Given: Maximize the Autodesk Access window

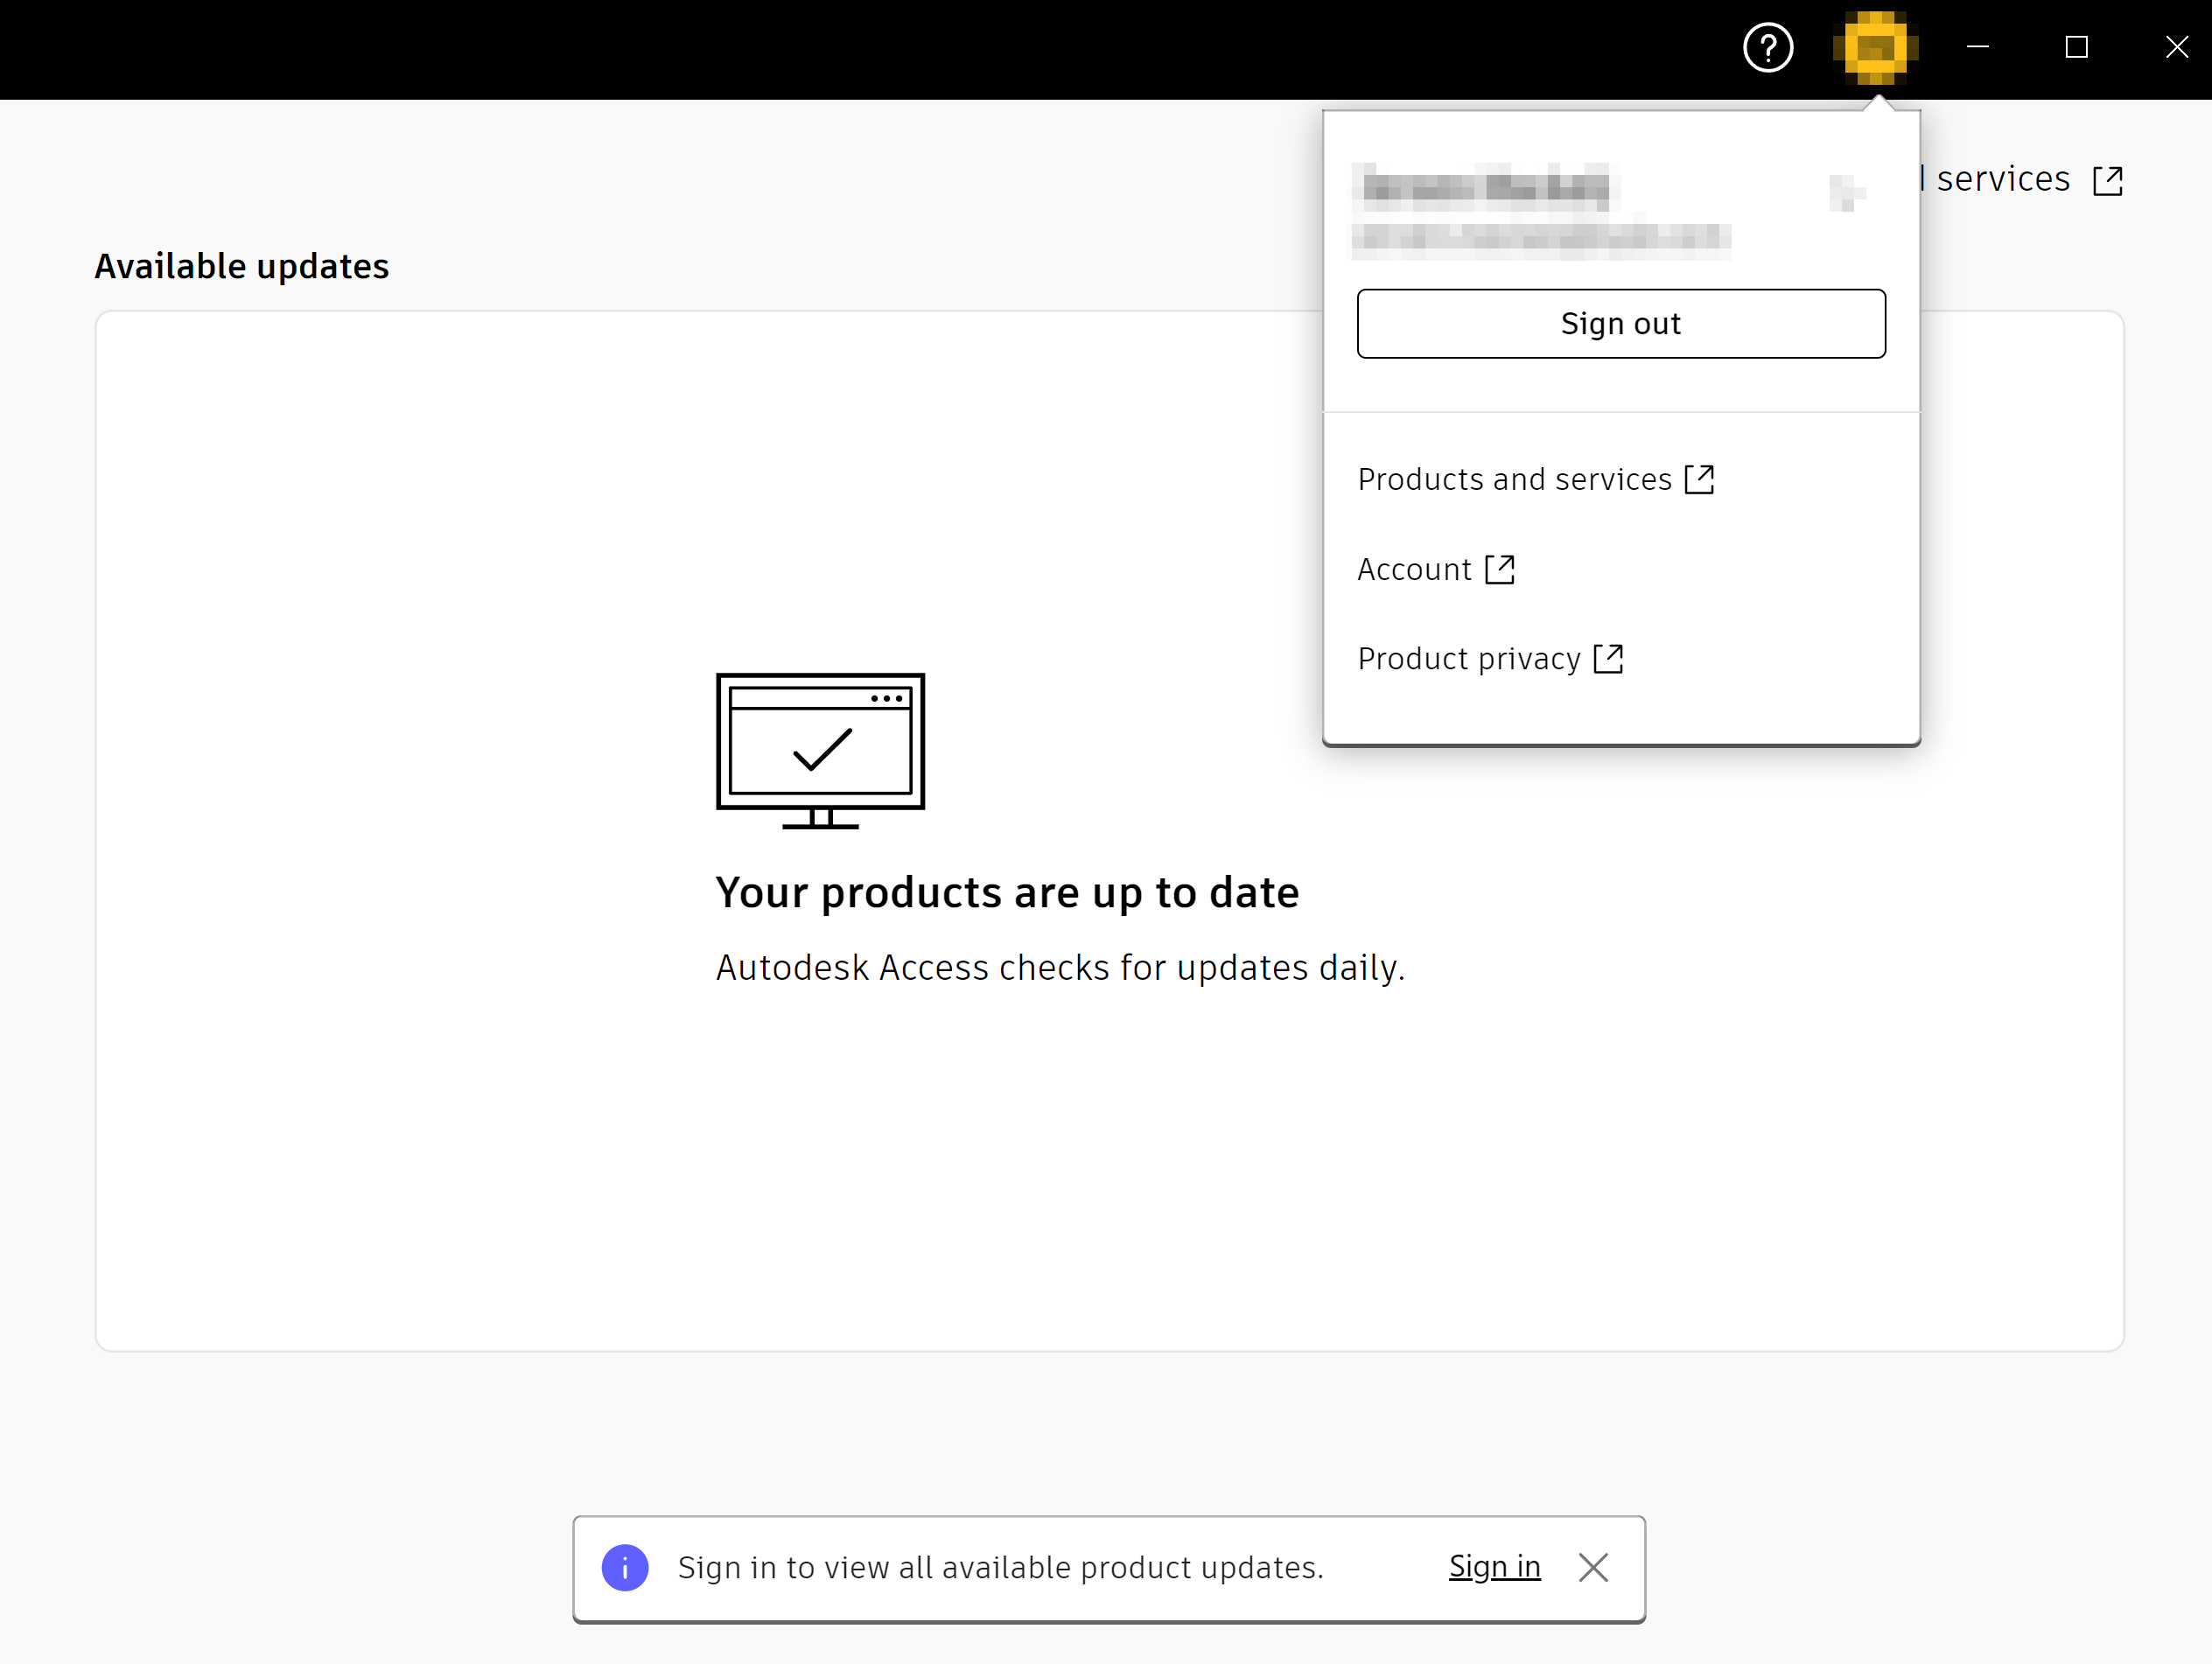Looking at the screenshot, I should [2076, 47].
